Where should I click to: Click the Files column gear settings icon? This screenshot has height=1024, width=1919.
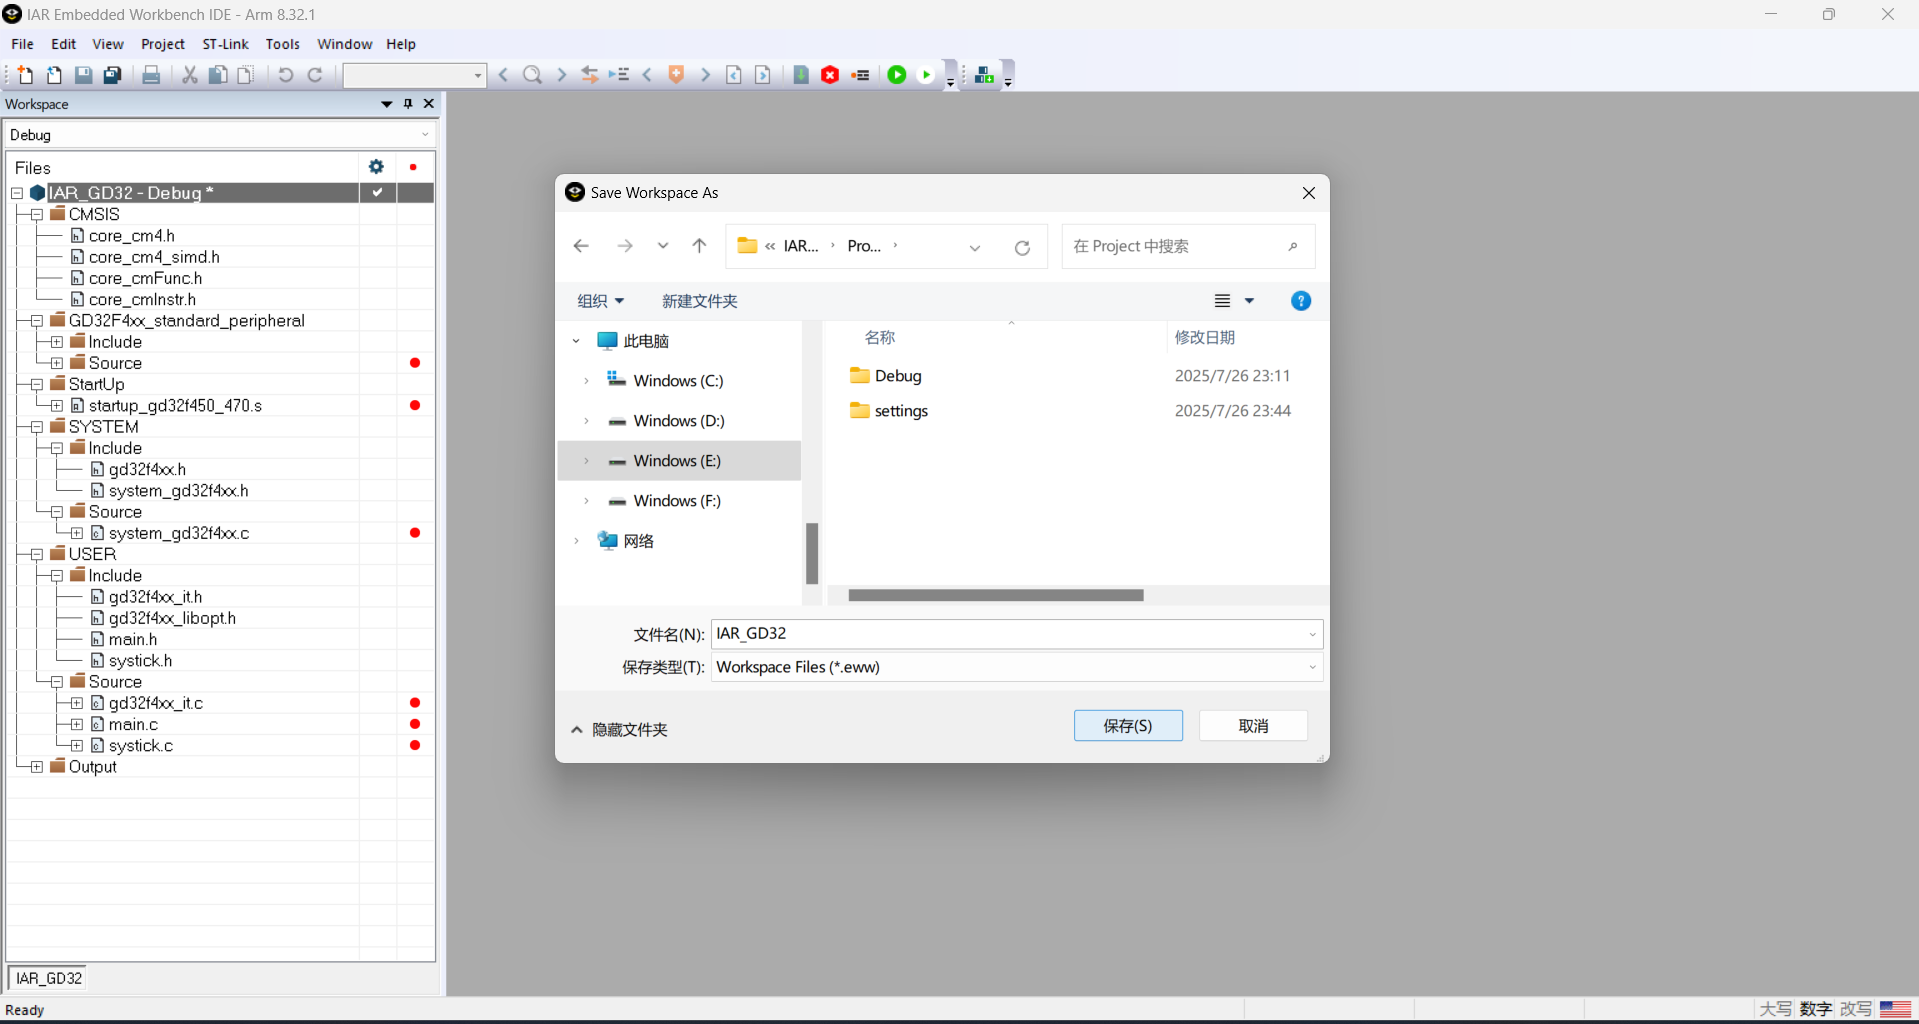click(376, 167)
